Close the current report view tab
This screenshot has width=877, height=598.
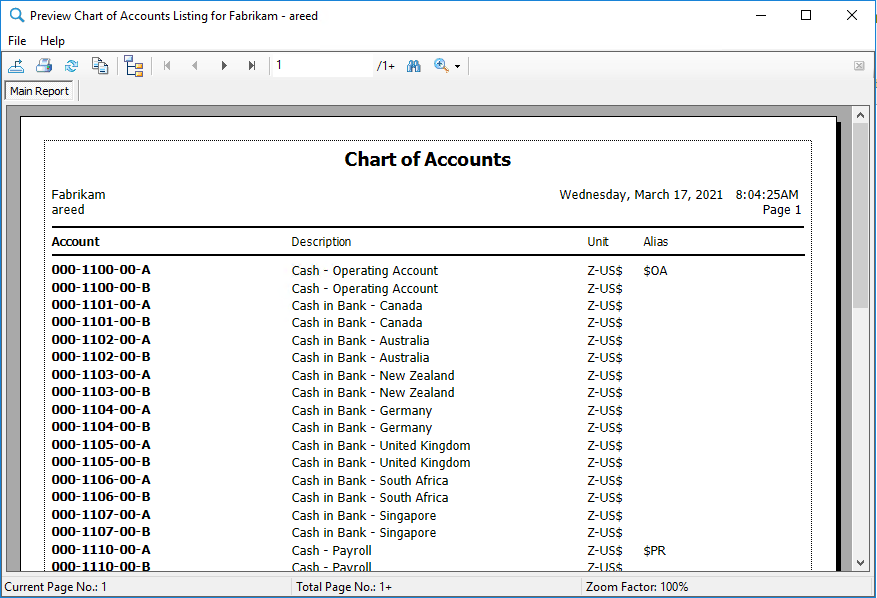(859, 66)
